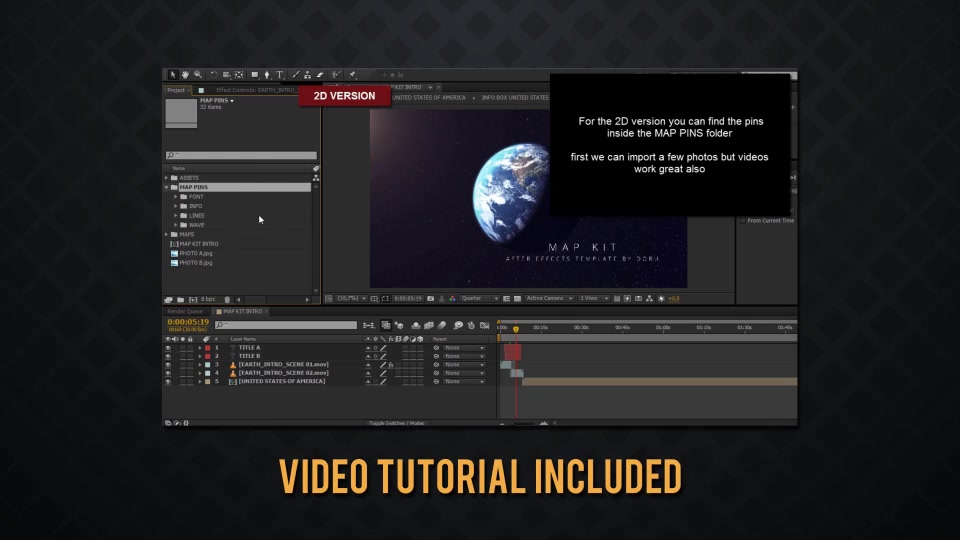The width and height of the screenshot is (960, 540).
Task: Expand the WAVE folder
Action: [176, 225]
